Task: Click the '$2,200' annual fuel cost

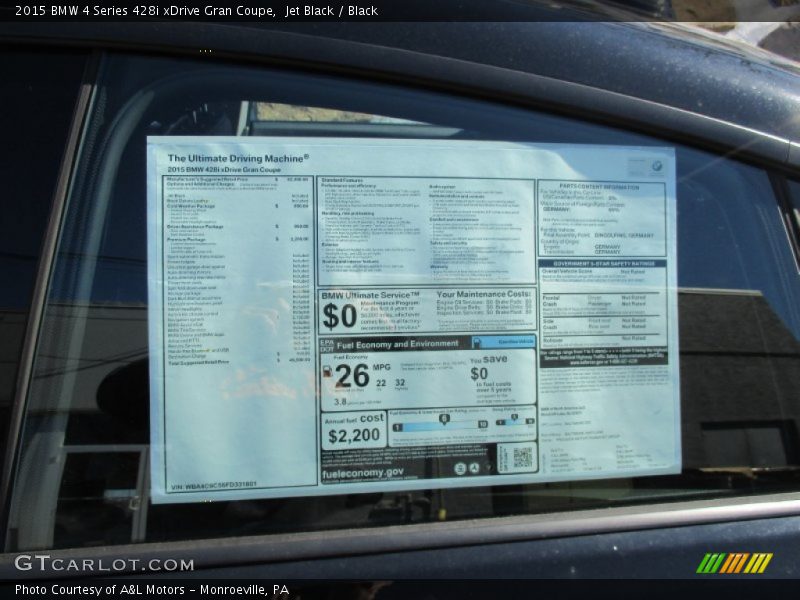Action: tap(354, 436)
